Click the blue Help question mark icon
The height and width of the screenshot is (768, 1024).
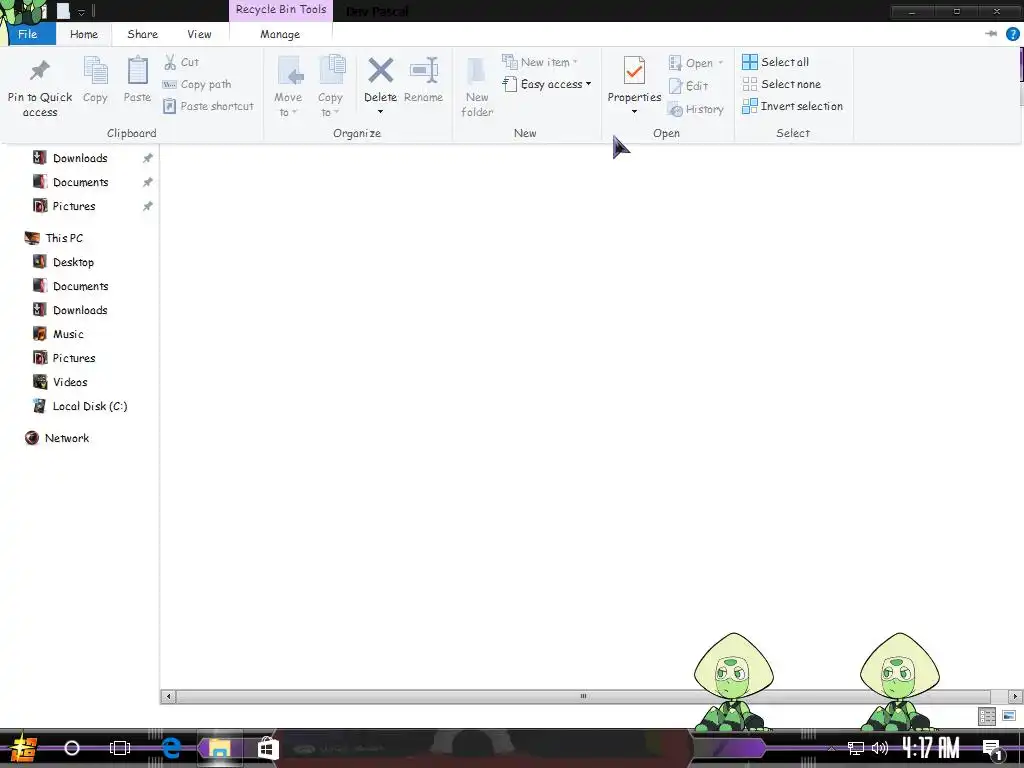click(1012, 34)
